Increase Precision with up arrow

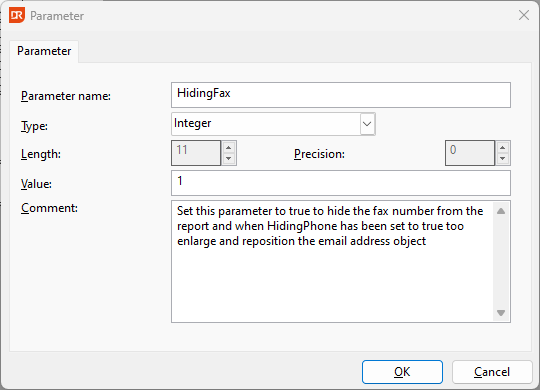click(x=502, y=147)
